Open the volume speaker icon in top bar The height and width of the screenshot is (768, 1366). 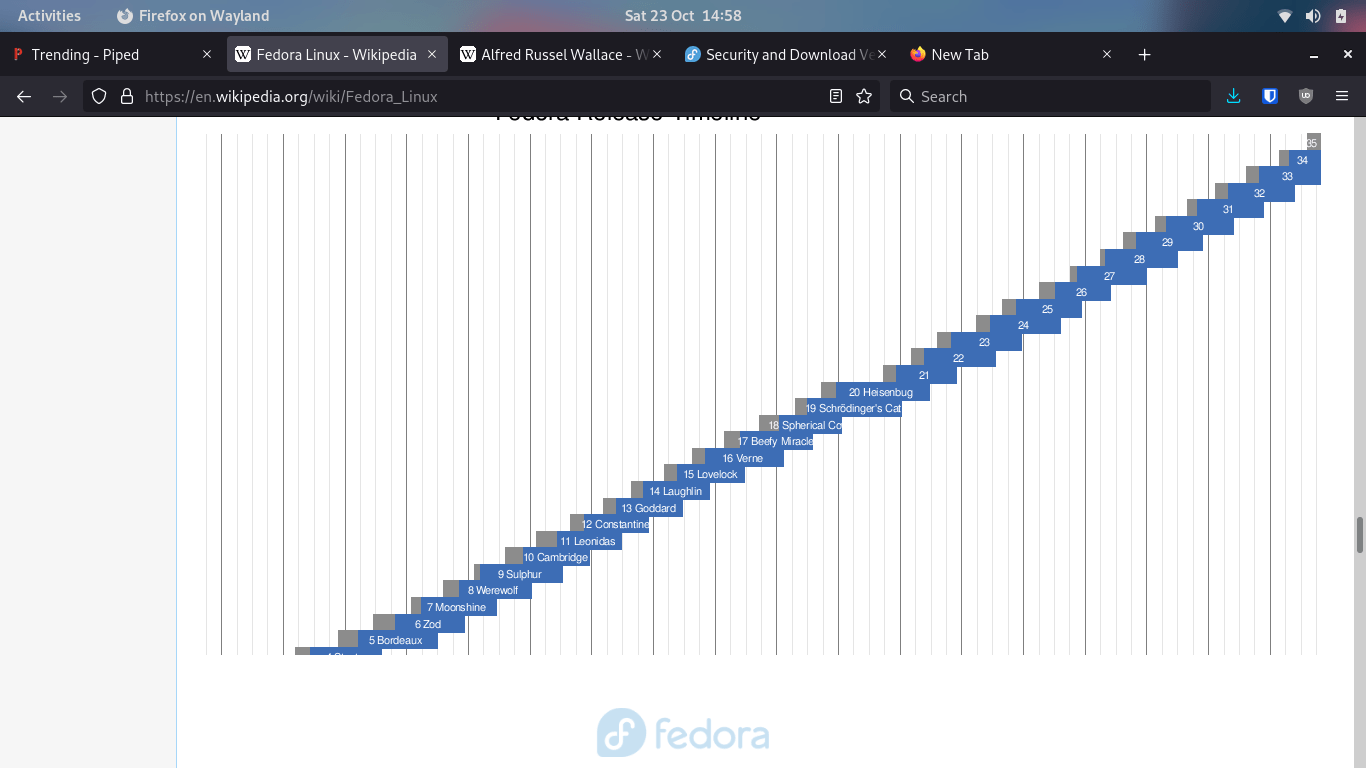click(1313, 15)
